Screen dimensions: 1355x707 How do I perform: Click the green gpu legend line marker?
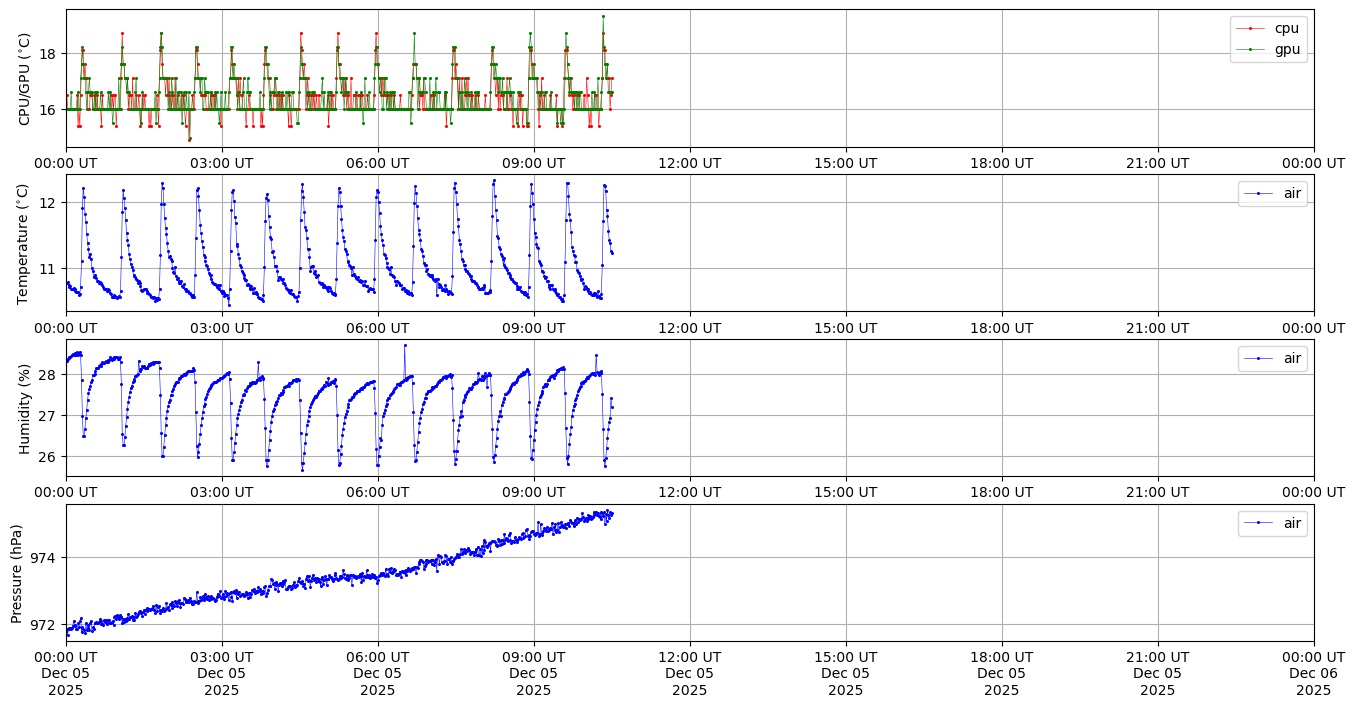point(1250,48)
